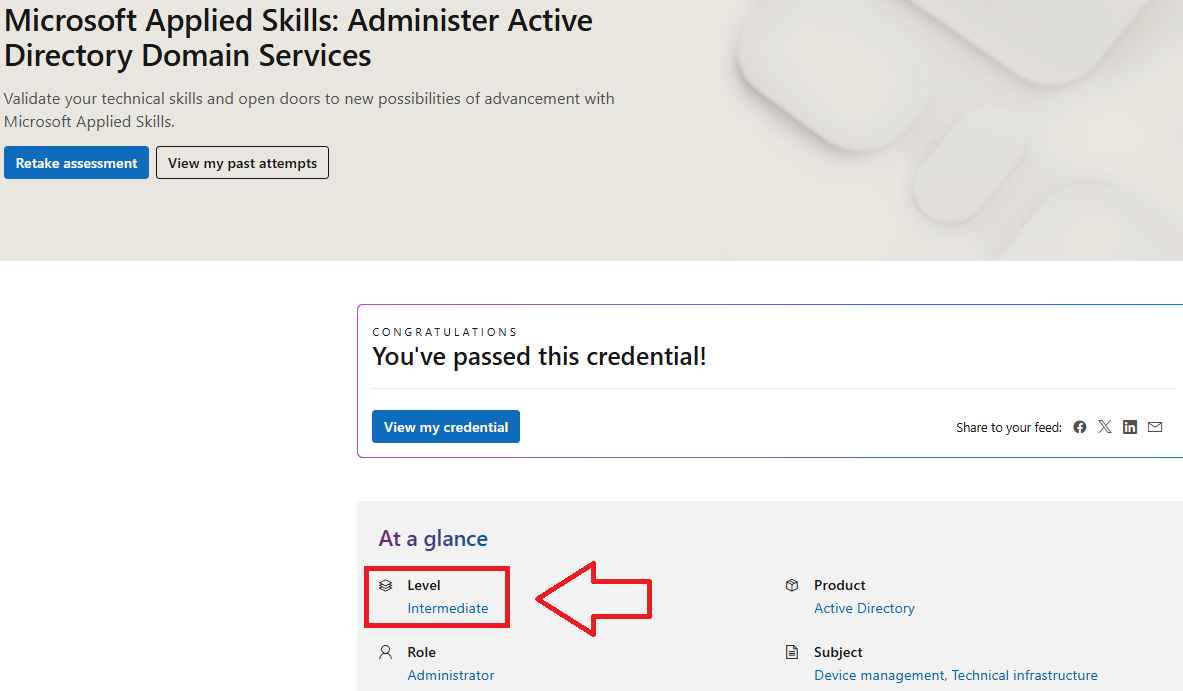Click the Retake assessment button

[76, 163]
